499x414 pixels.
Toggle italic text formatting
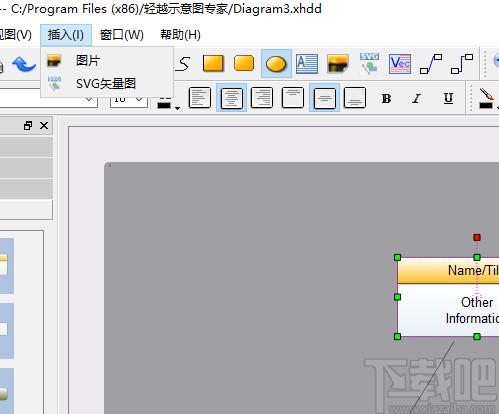coord(416,98)
